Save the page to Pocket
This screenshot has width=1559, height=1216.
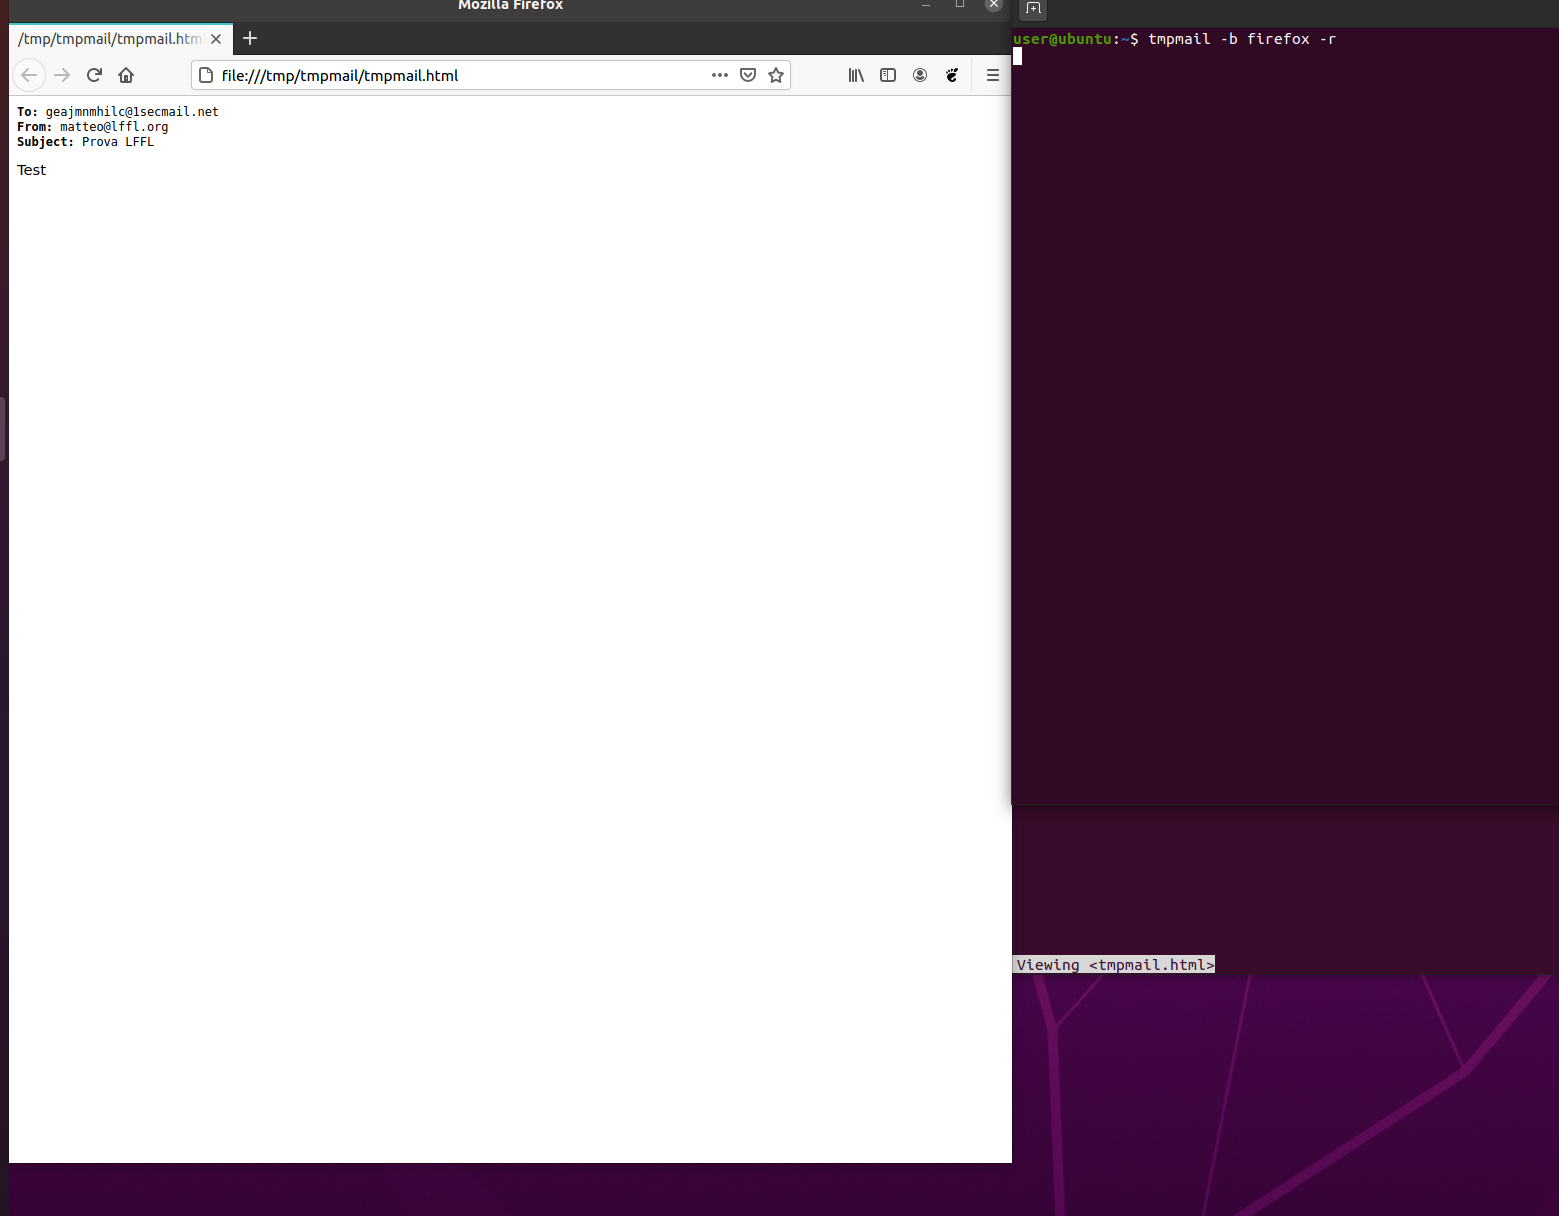coord(748,75)
